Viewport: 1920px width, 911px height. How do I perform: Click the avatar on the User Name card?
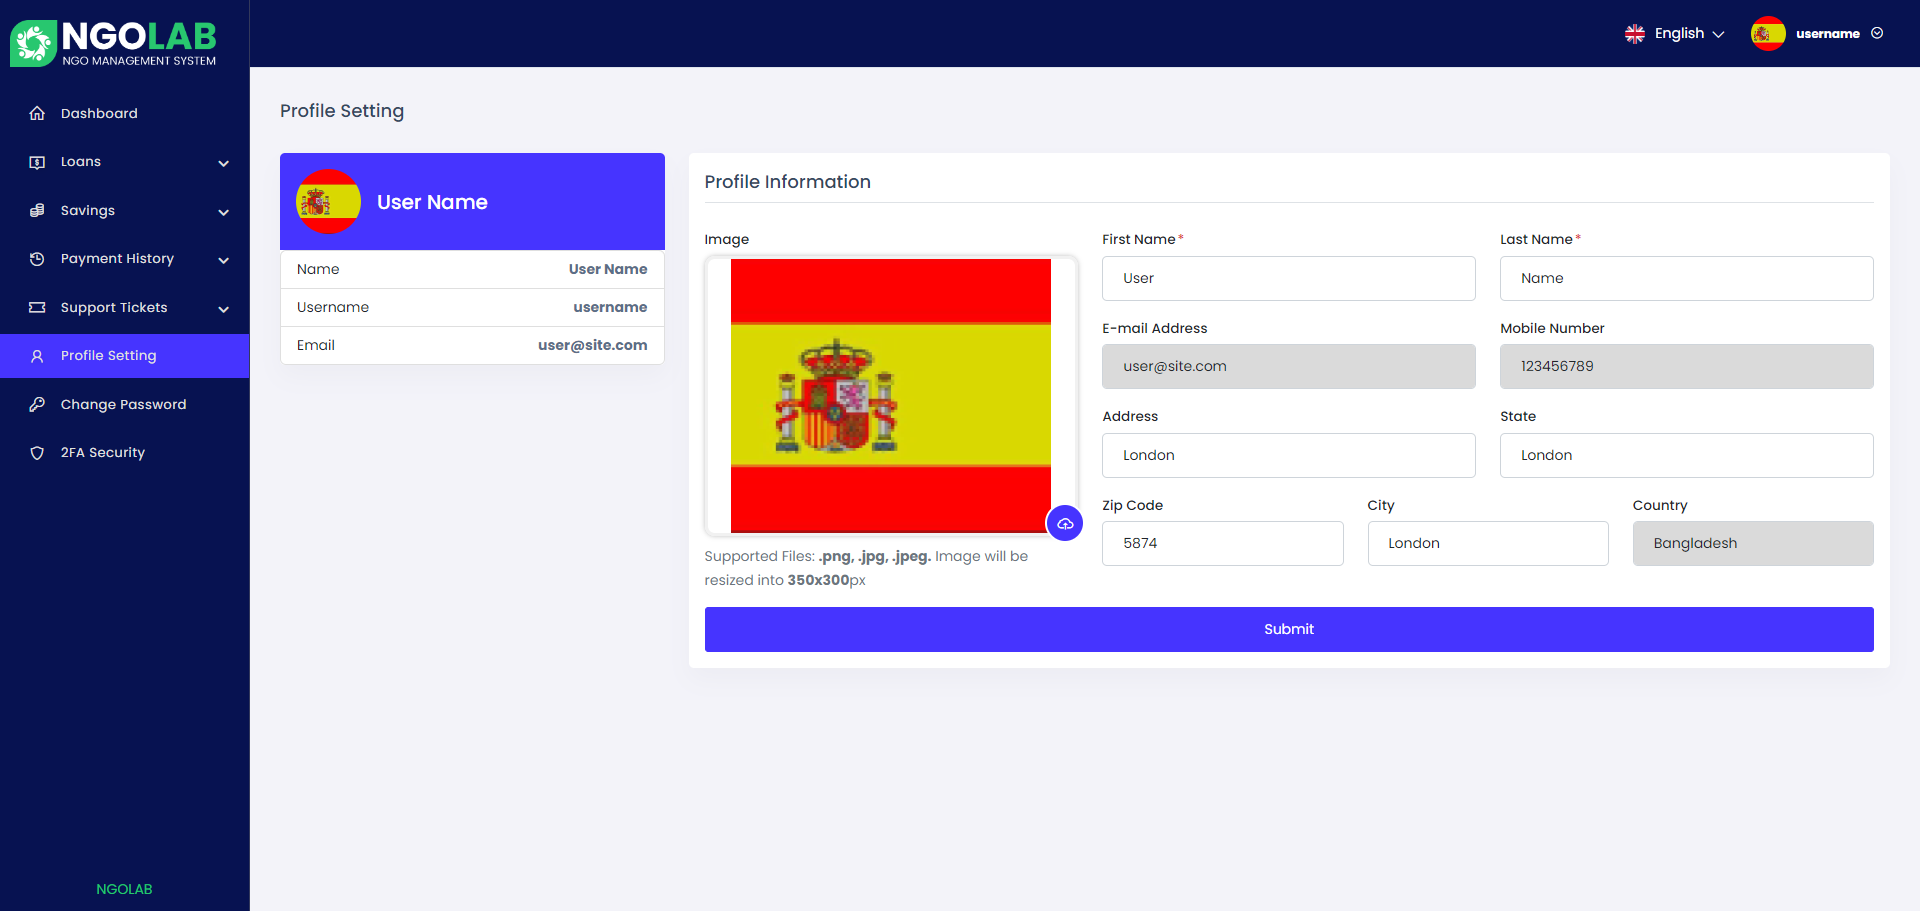tap(328, 202)
